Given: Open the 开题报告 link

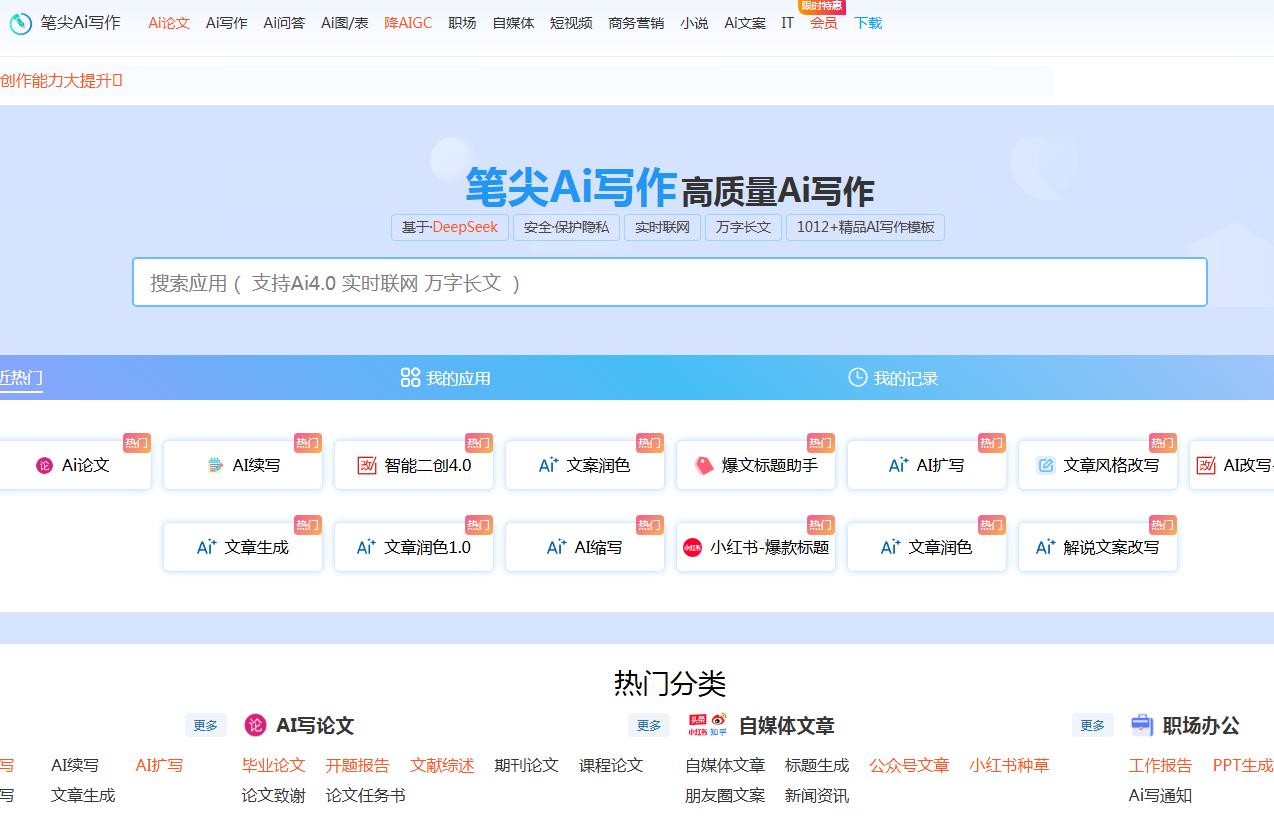Looking at the screenshot, I should 357,765.
